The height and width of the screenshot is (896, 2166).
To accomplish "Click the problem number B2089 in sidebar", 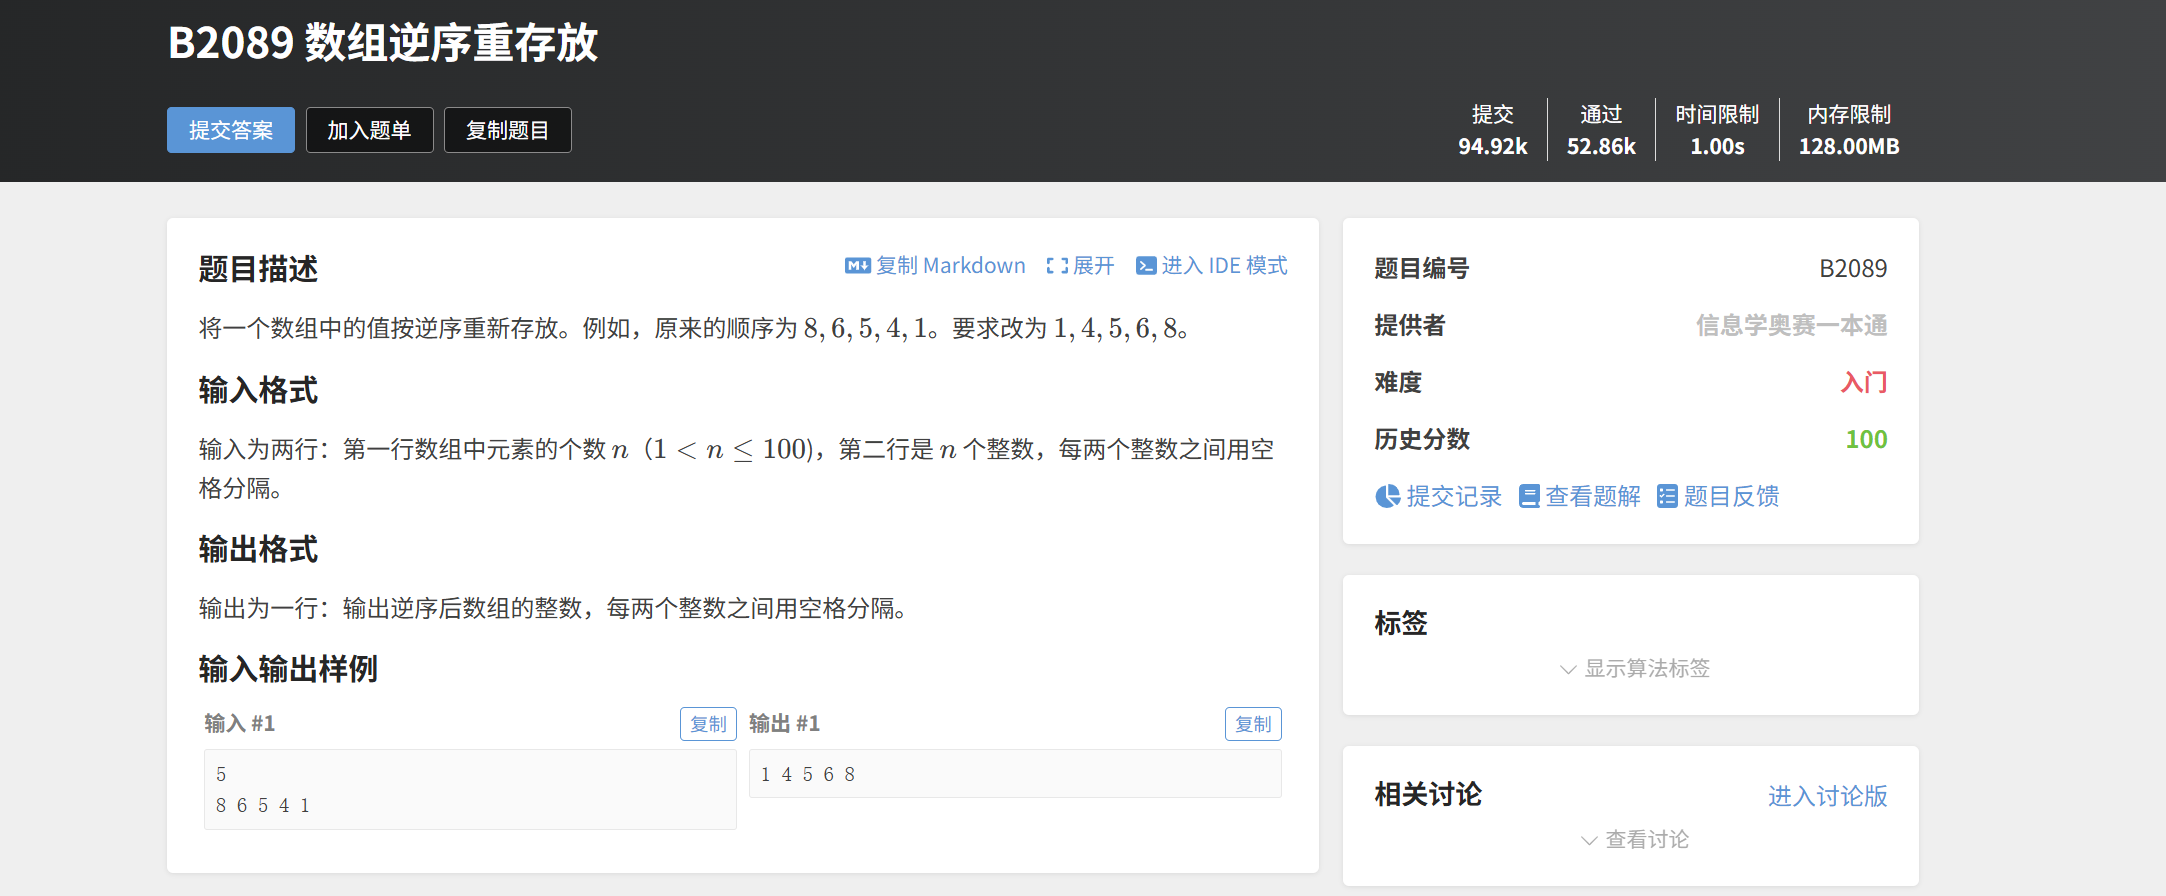I will pyautogui.click(x=1853, y=269).
